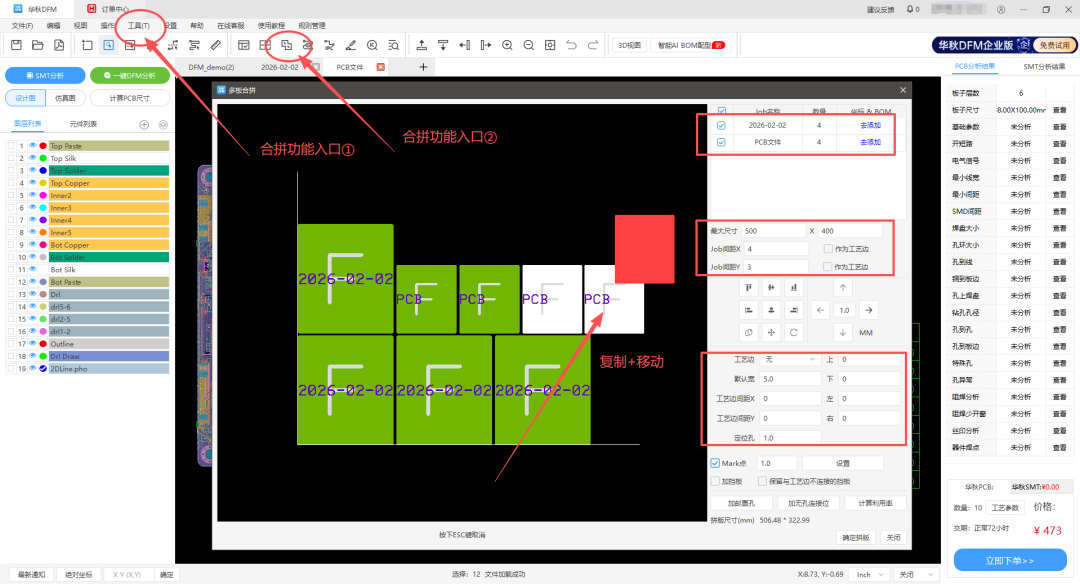Click the red color dot of Top Paste
1080x584 pixels.
(43, 146)
